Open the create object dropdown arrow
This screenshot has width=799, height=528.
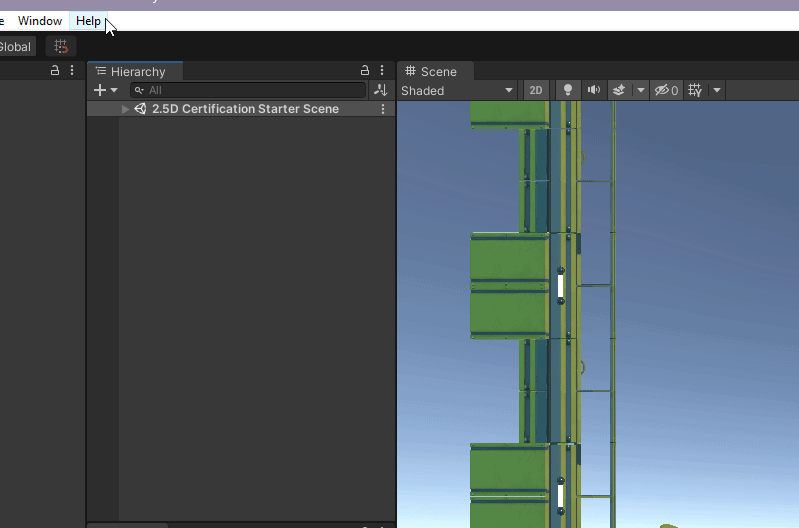[114, 90]
